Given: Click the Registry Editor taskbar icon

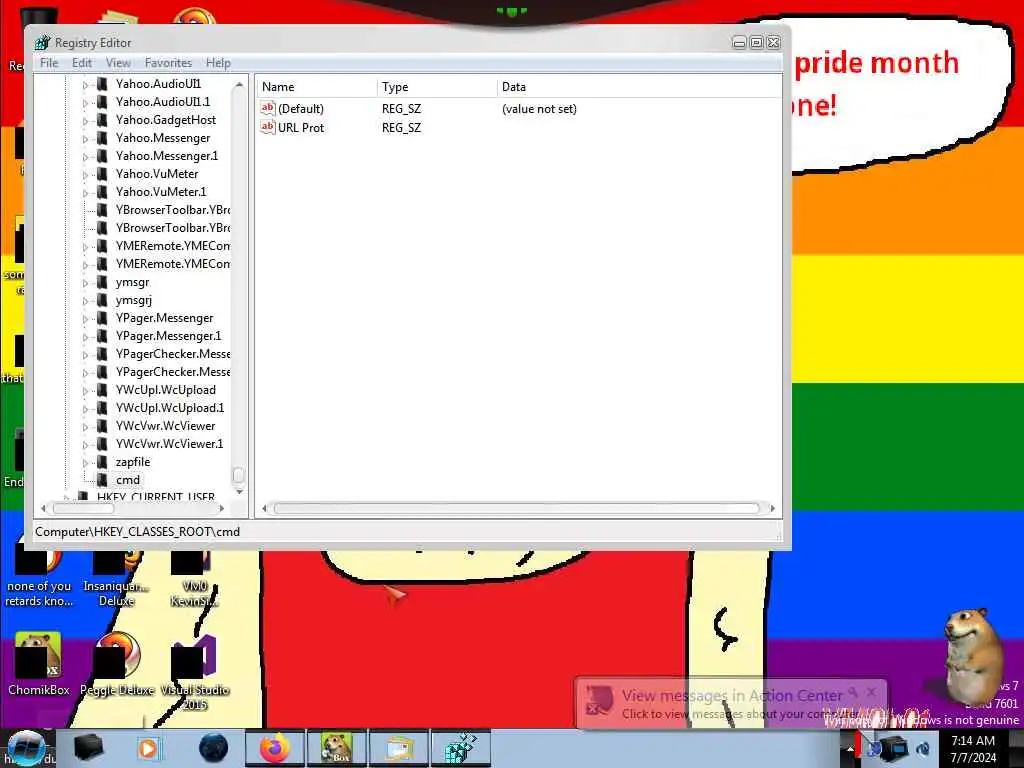Looking at the screenshot, I should click(x=461, y=748).
